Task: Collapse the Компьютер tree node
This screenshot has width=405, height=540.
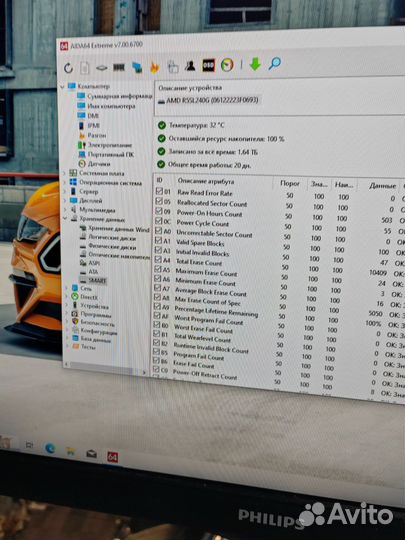Action: (x=62, y=87)
